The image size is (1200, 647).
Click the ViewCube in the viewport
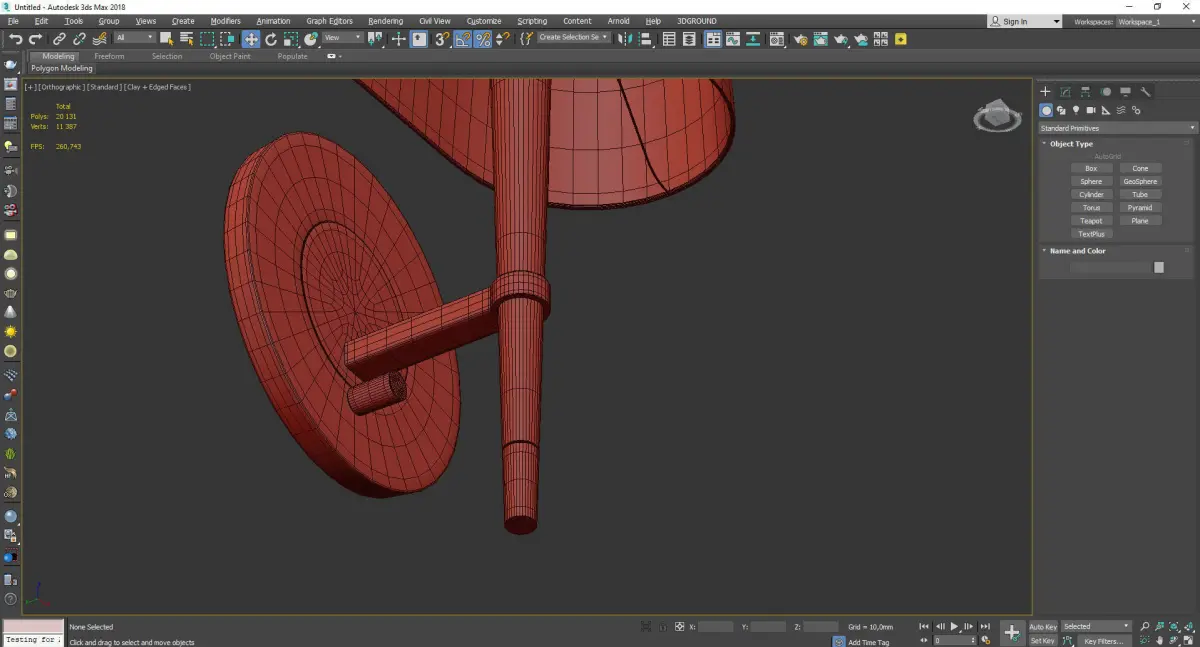point(996,117)
